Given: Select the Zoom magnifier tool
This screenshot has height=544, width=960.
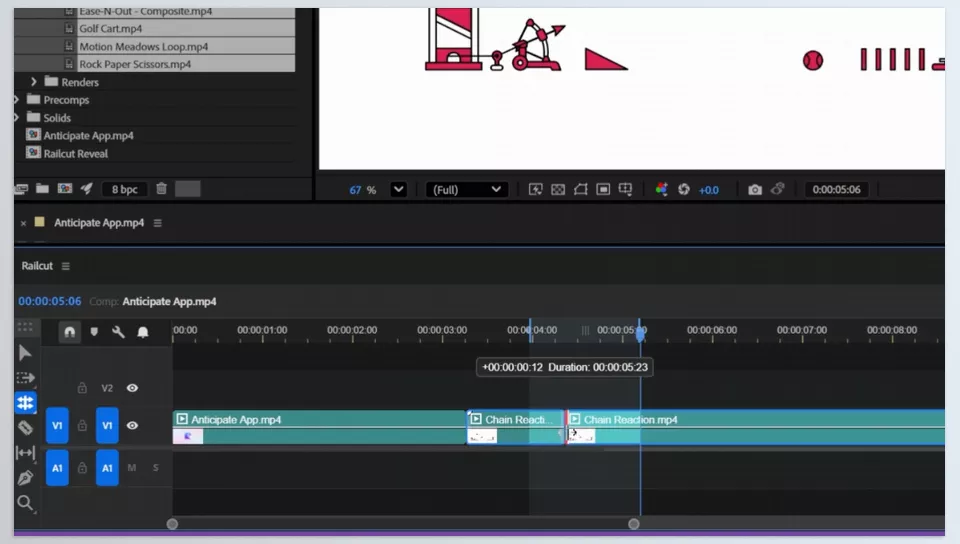Looking at the screenshot, I should pos(25,503).
